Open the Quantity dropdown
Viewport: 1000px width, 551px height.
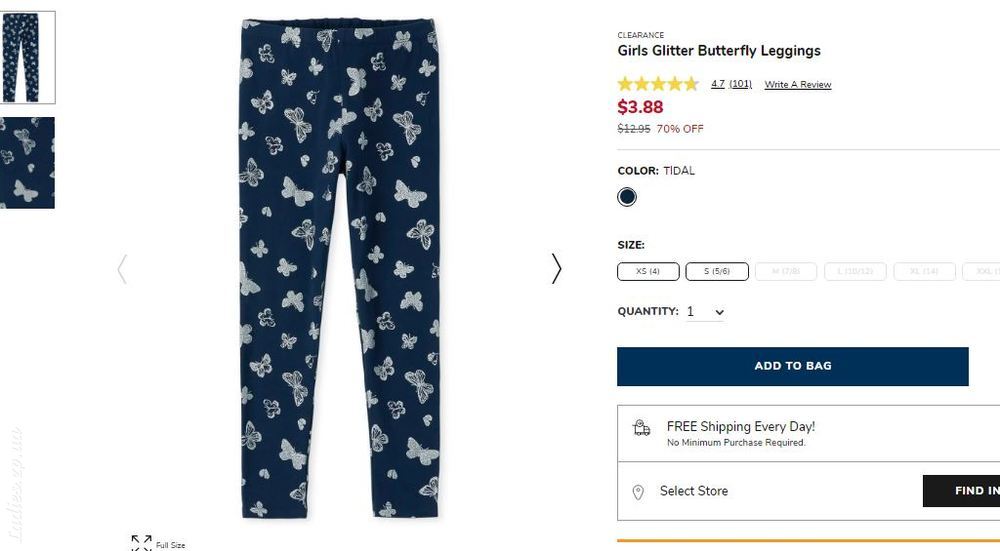tap(705, 312)
